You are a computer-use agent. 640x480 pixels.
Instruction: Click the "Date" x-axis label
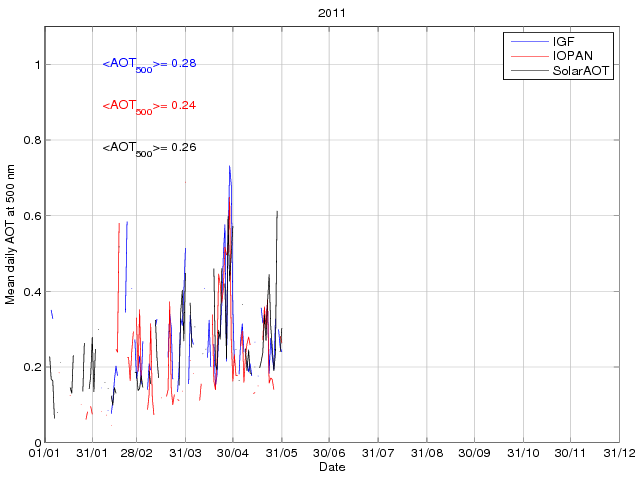(x=332, y=467)
